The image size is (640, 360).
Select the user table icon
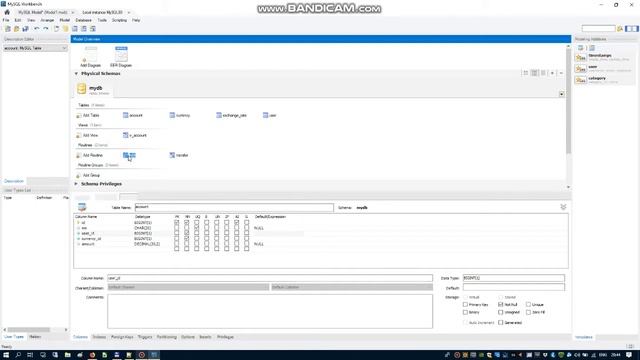click(265, 115)
